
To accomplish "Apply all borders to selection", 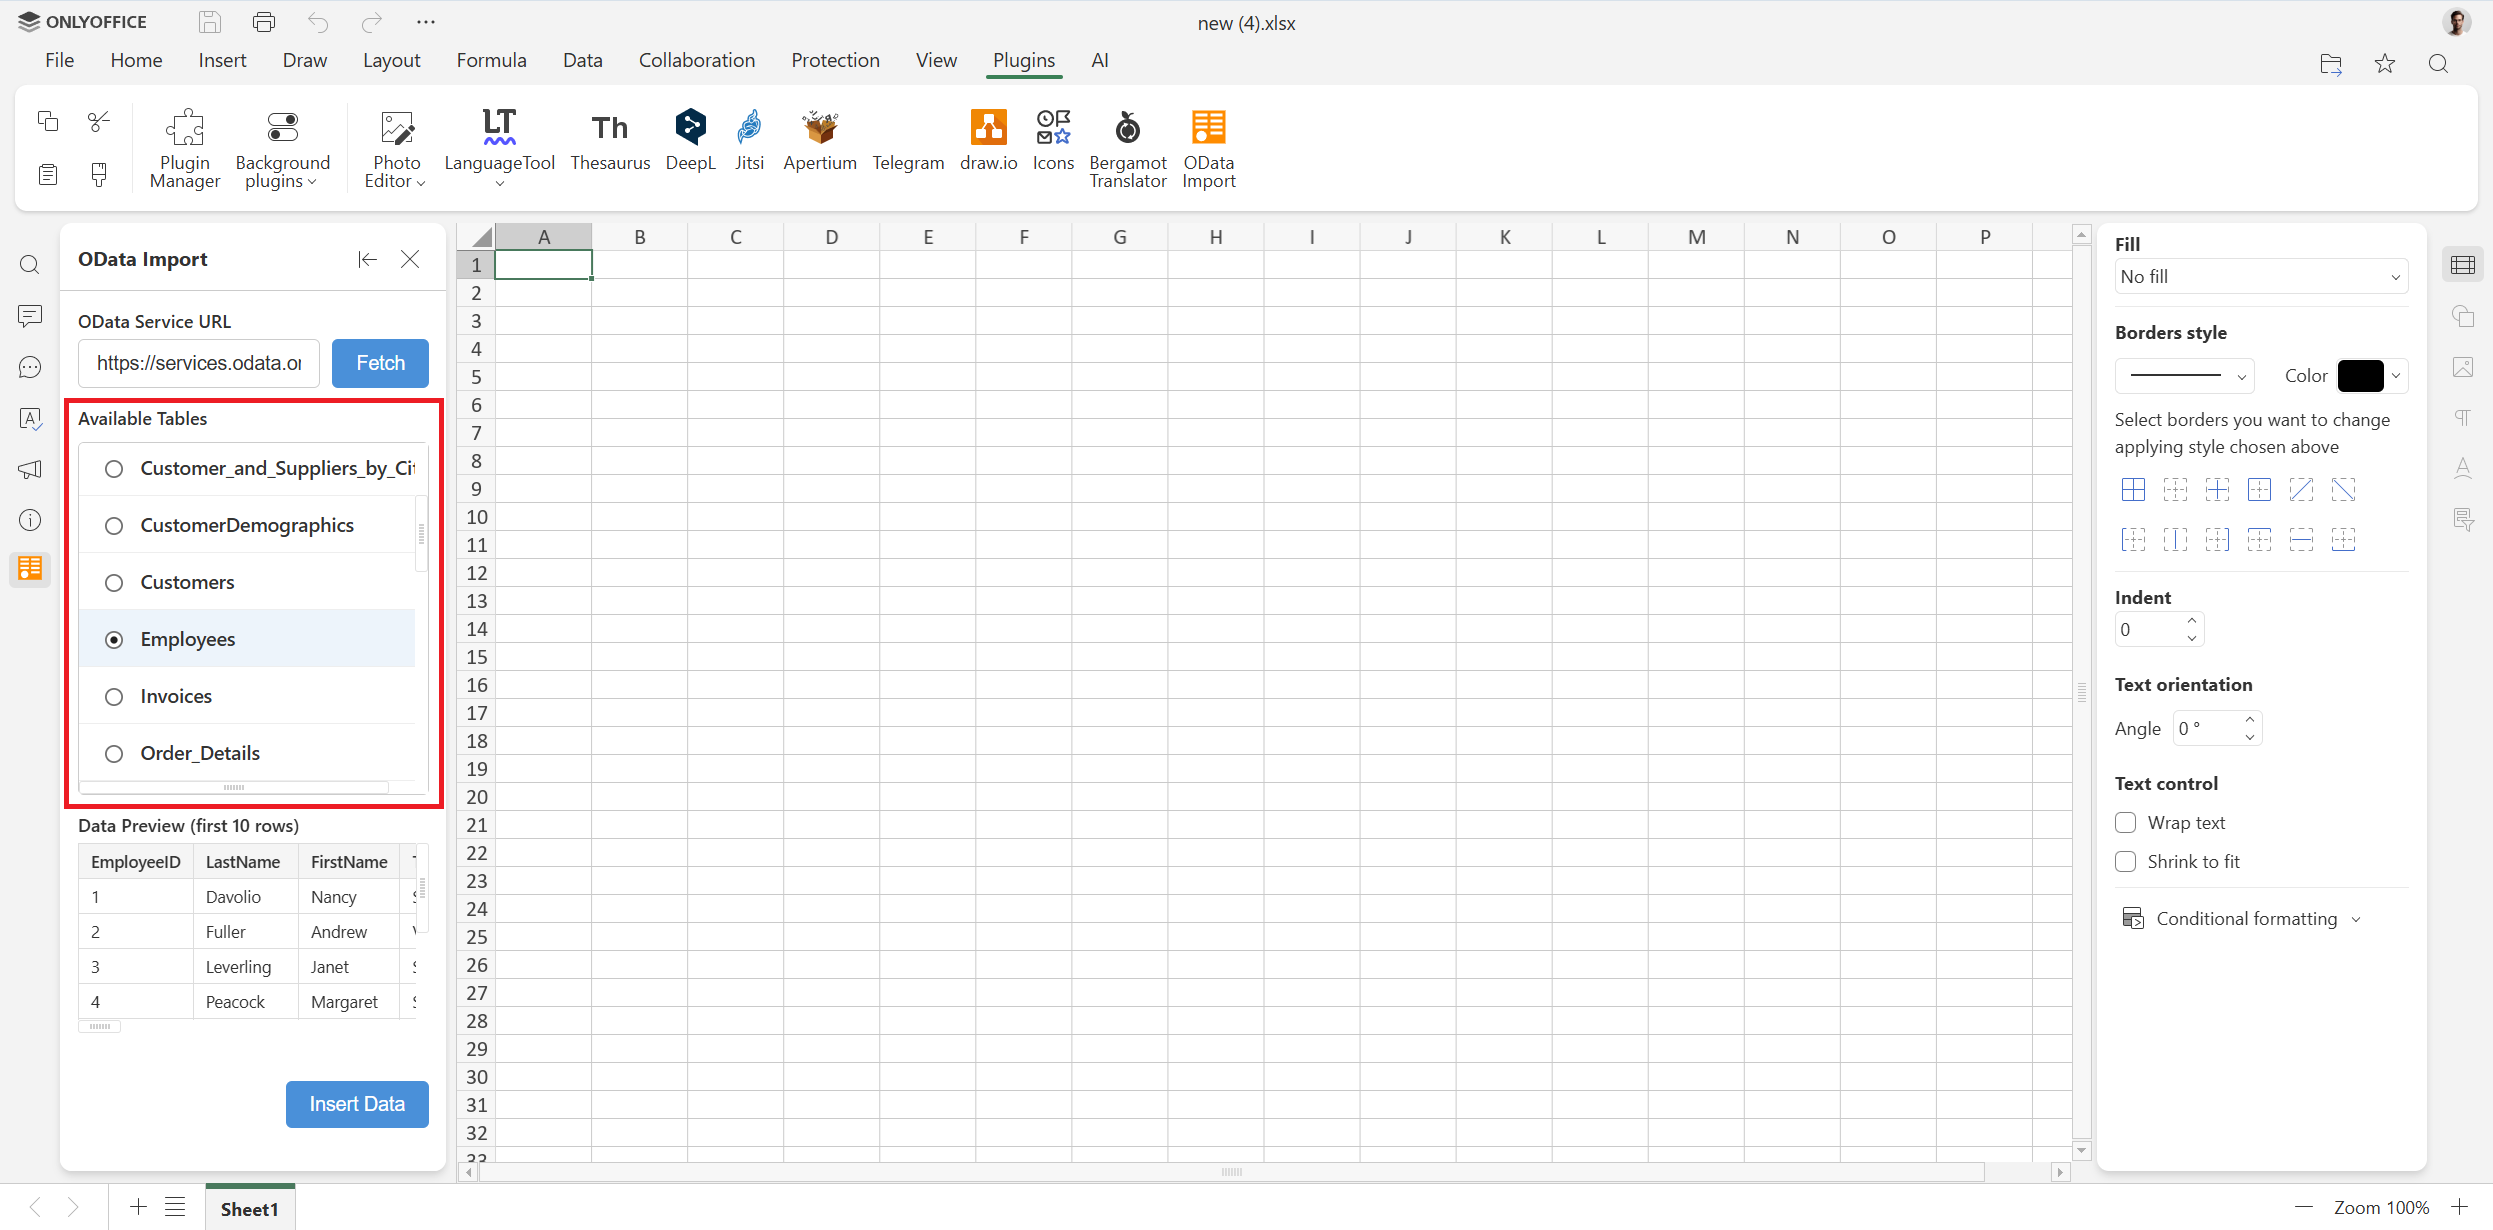I will click(x=2133, y=489).
